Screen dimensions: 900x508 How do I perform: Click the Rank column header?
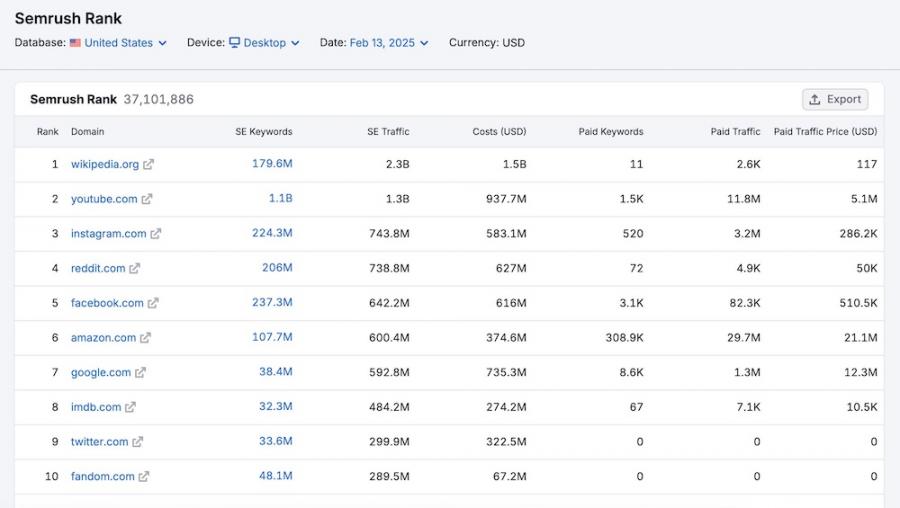(48, 131)
